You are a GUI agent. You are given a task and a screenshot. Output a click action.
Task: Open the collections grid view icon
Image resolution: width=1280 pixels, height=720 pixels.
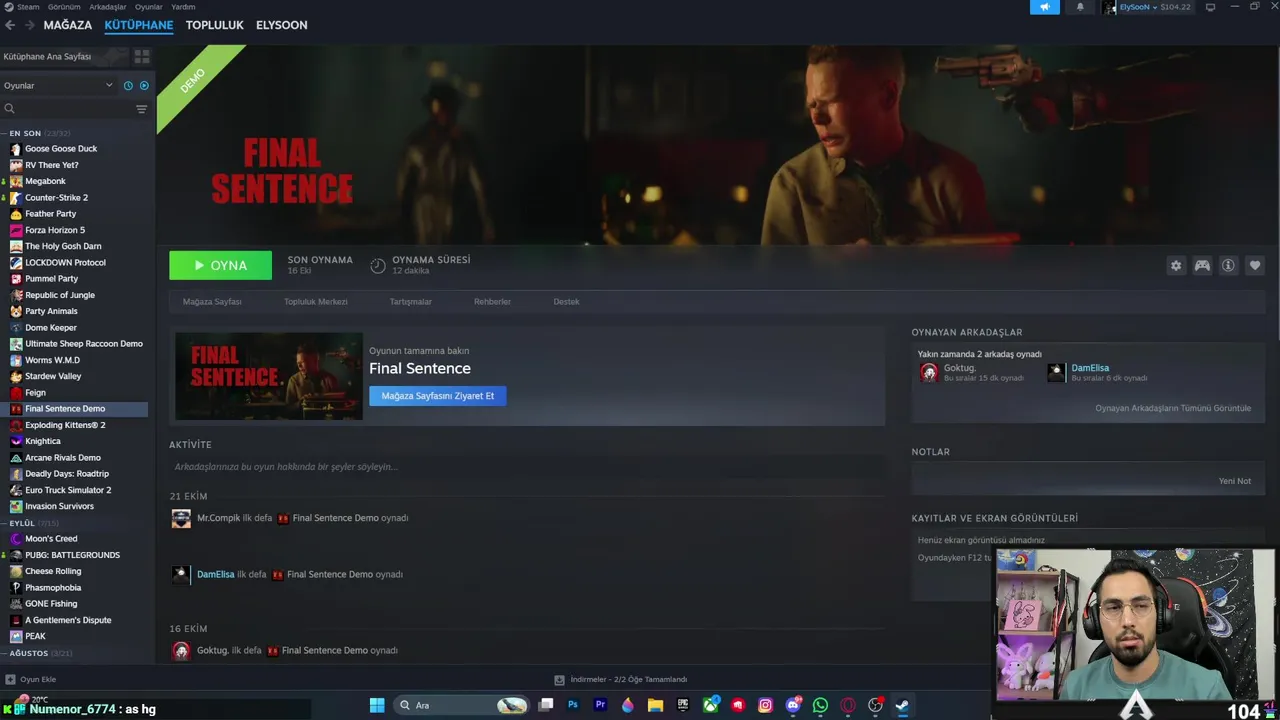pyautogui.click(x=142, y=57)
